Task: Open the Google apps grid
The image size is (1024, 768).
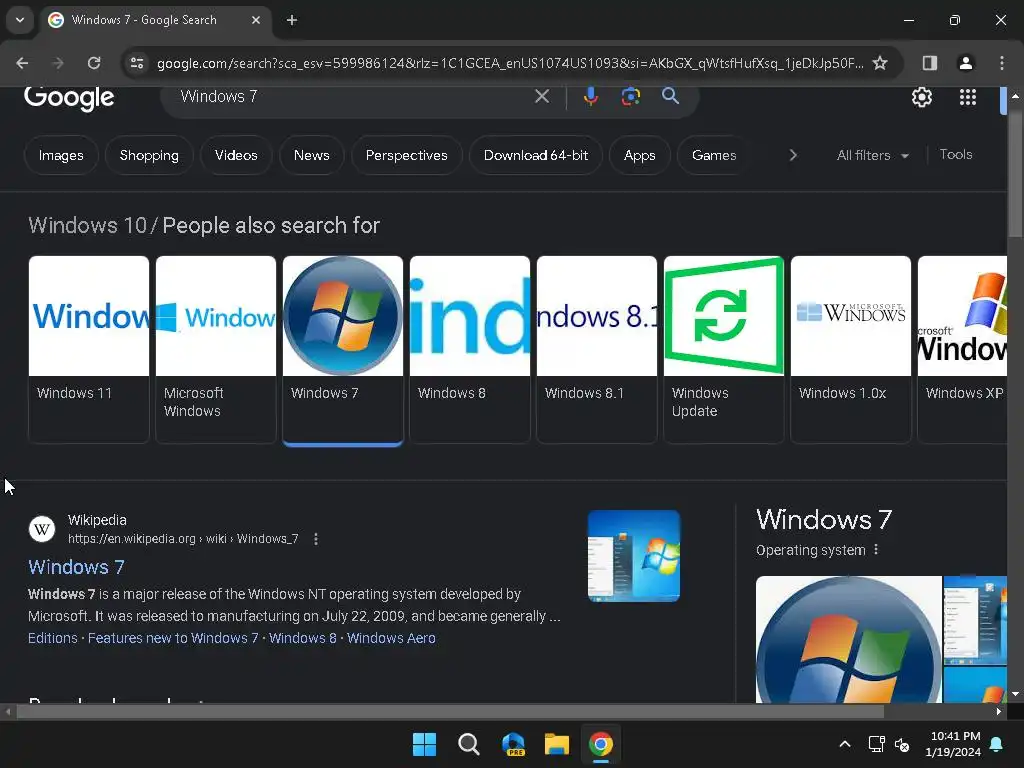Action: click(x=967, y=97)
